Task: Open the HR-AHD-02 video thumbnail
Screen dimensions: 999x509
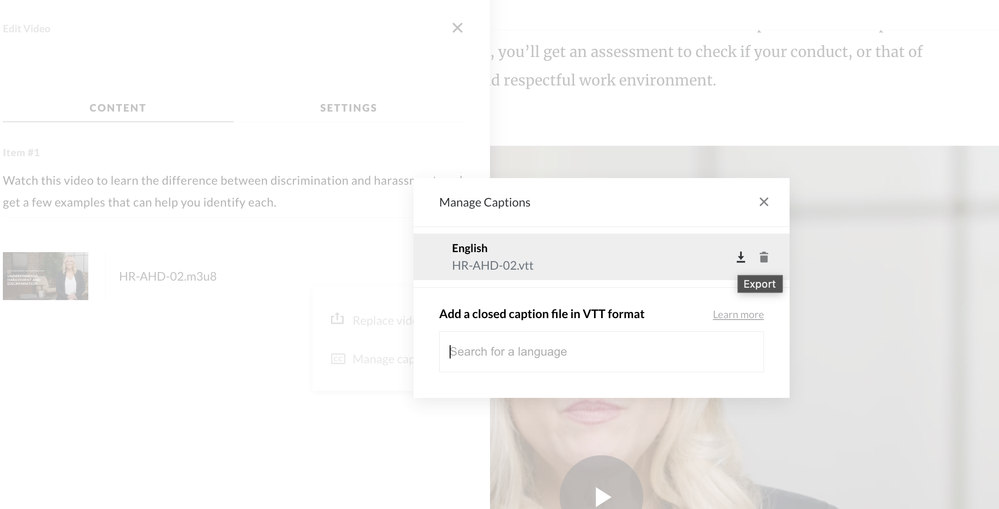Action: (45, 276)
